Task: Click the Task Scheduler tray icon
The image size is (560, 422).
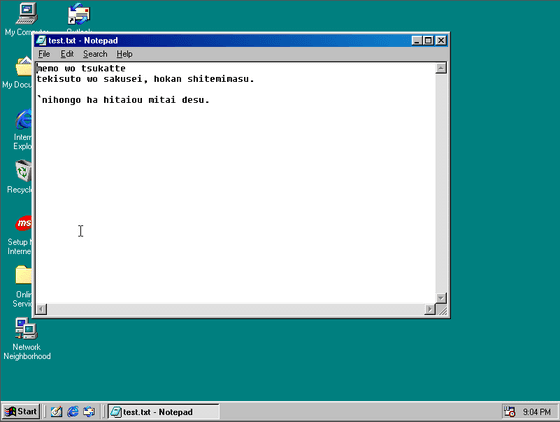Action: pos(509,412)
